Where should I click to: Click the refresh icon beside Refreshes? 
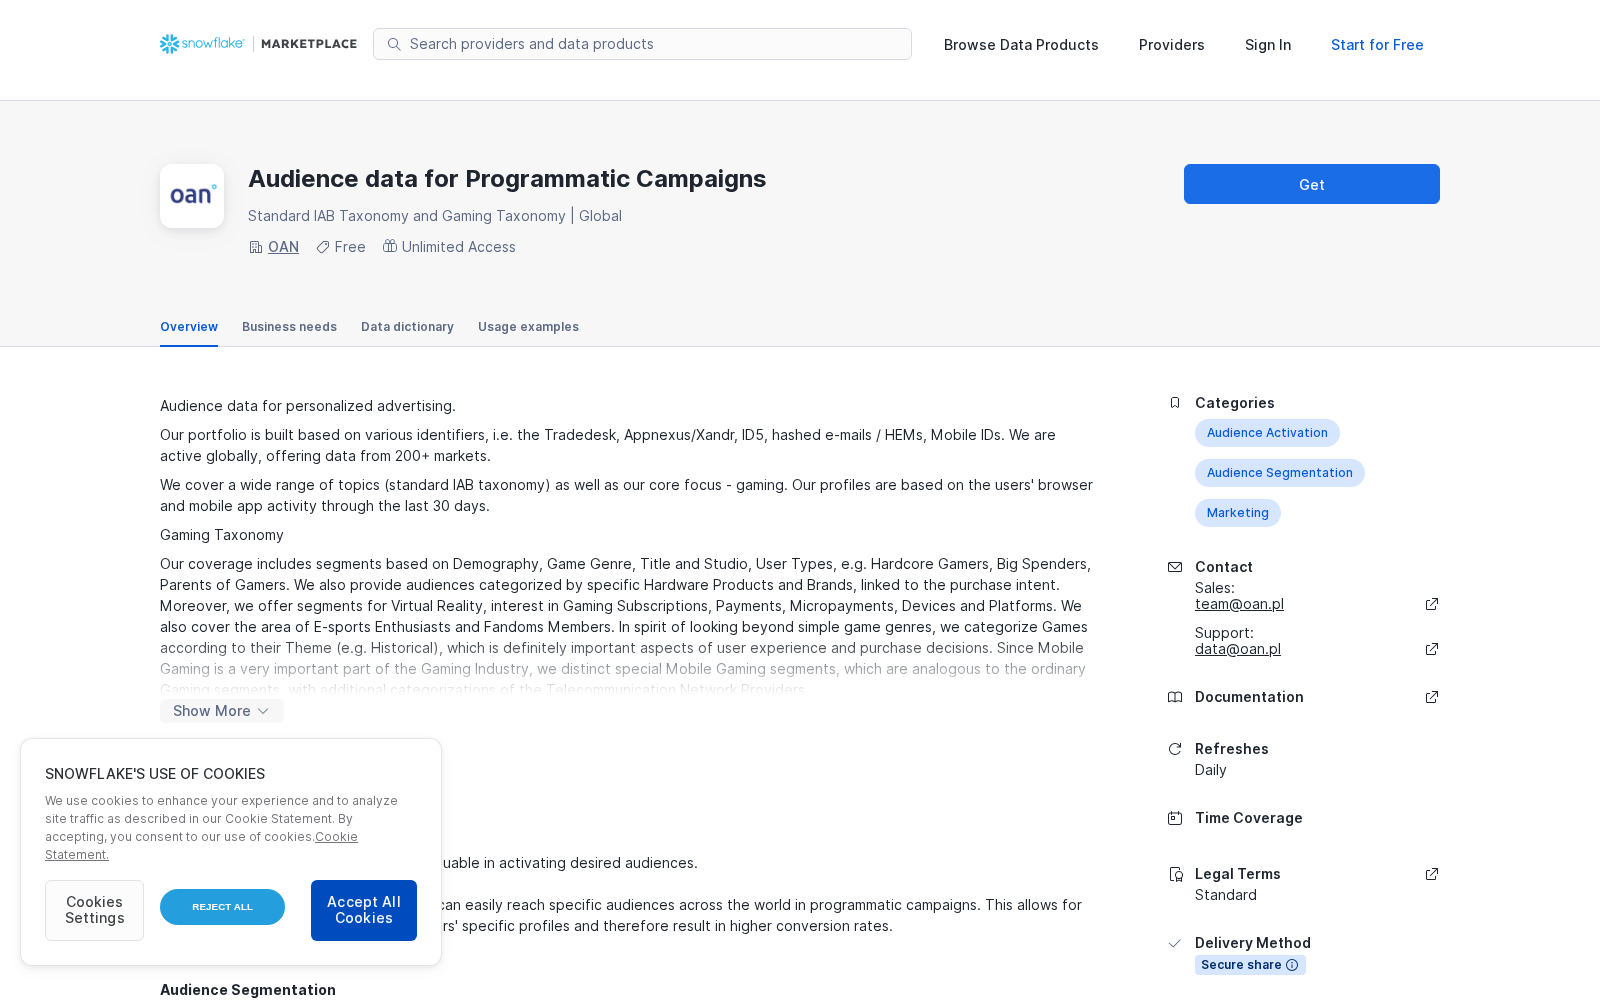coord(1175,749)
